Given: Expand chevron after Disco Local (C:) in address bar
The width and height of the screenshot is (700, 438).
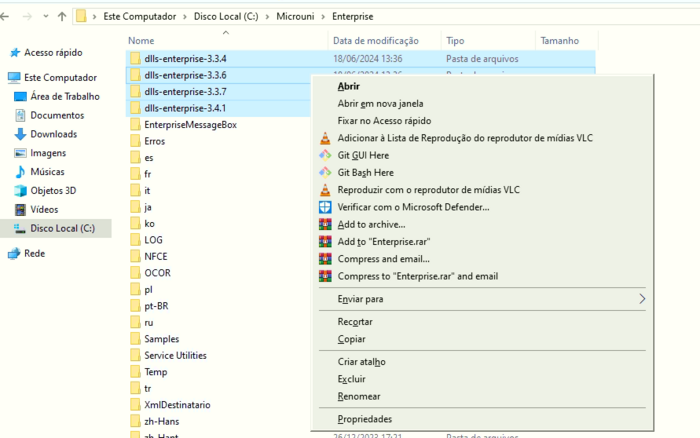Looking at the screenshot, I should (x=267, y=17).
